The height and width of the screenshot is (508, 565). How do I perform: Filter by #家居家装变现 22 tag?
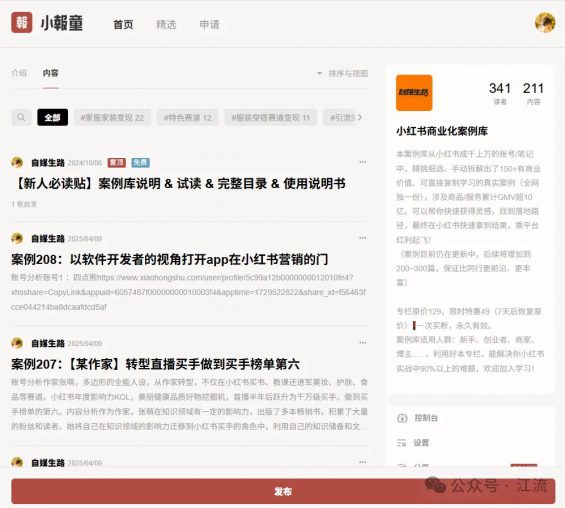click(112, 117)
